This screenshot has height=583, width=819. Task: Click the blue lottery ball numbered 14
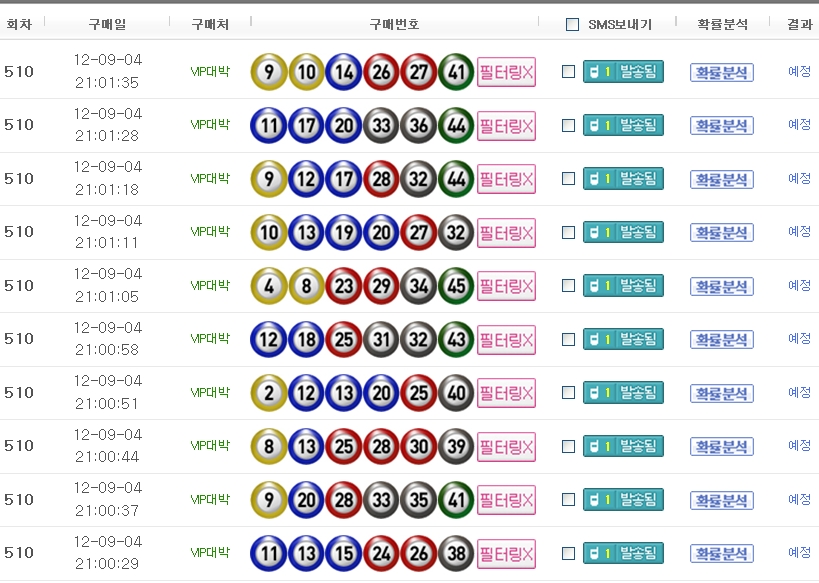(343, 72)
